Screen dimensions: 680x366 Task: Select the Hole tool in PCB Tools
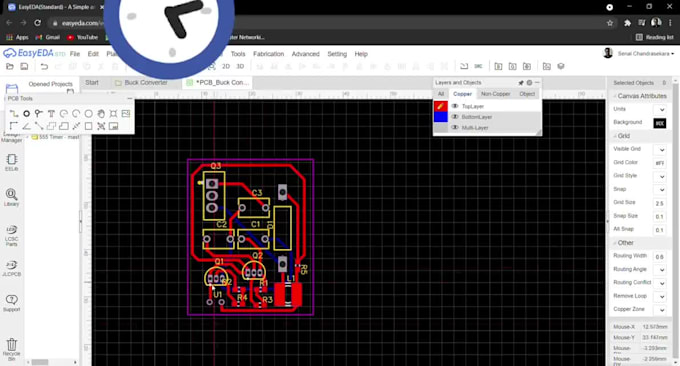[113, 114]
